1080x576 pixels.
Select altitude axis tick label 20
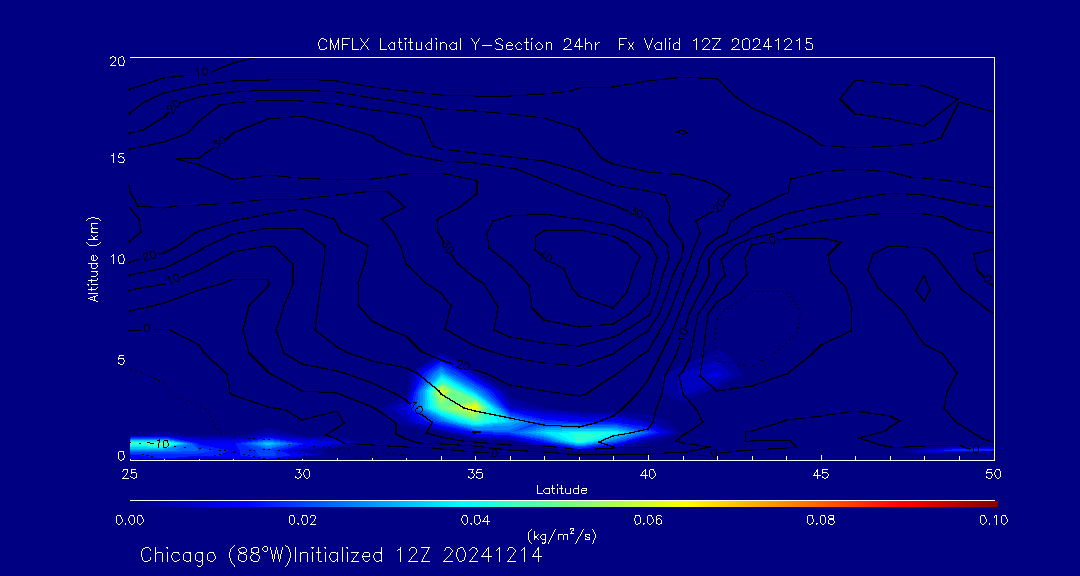click(x=116, y=60)
